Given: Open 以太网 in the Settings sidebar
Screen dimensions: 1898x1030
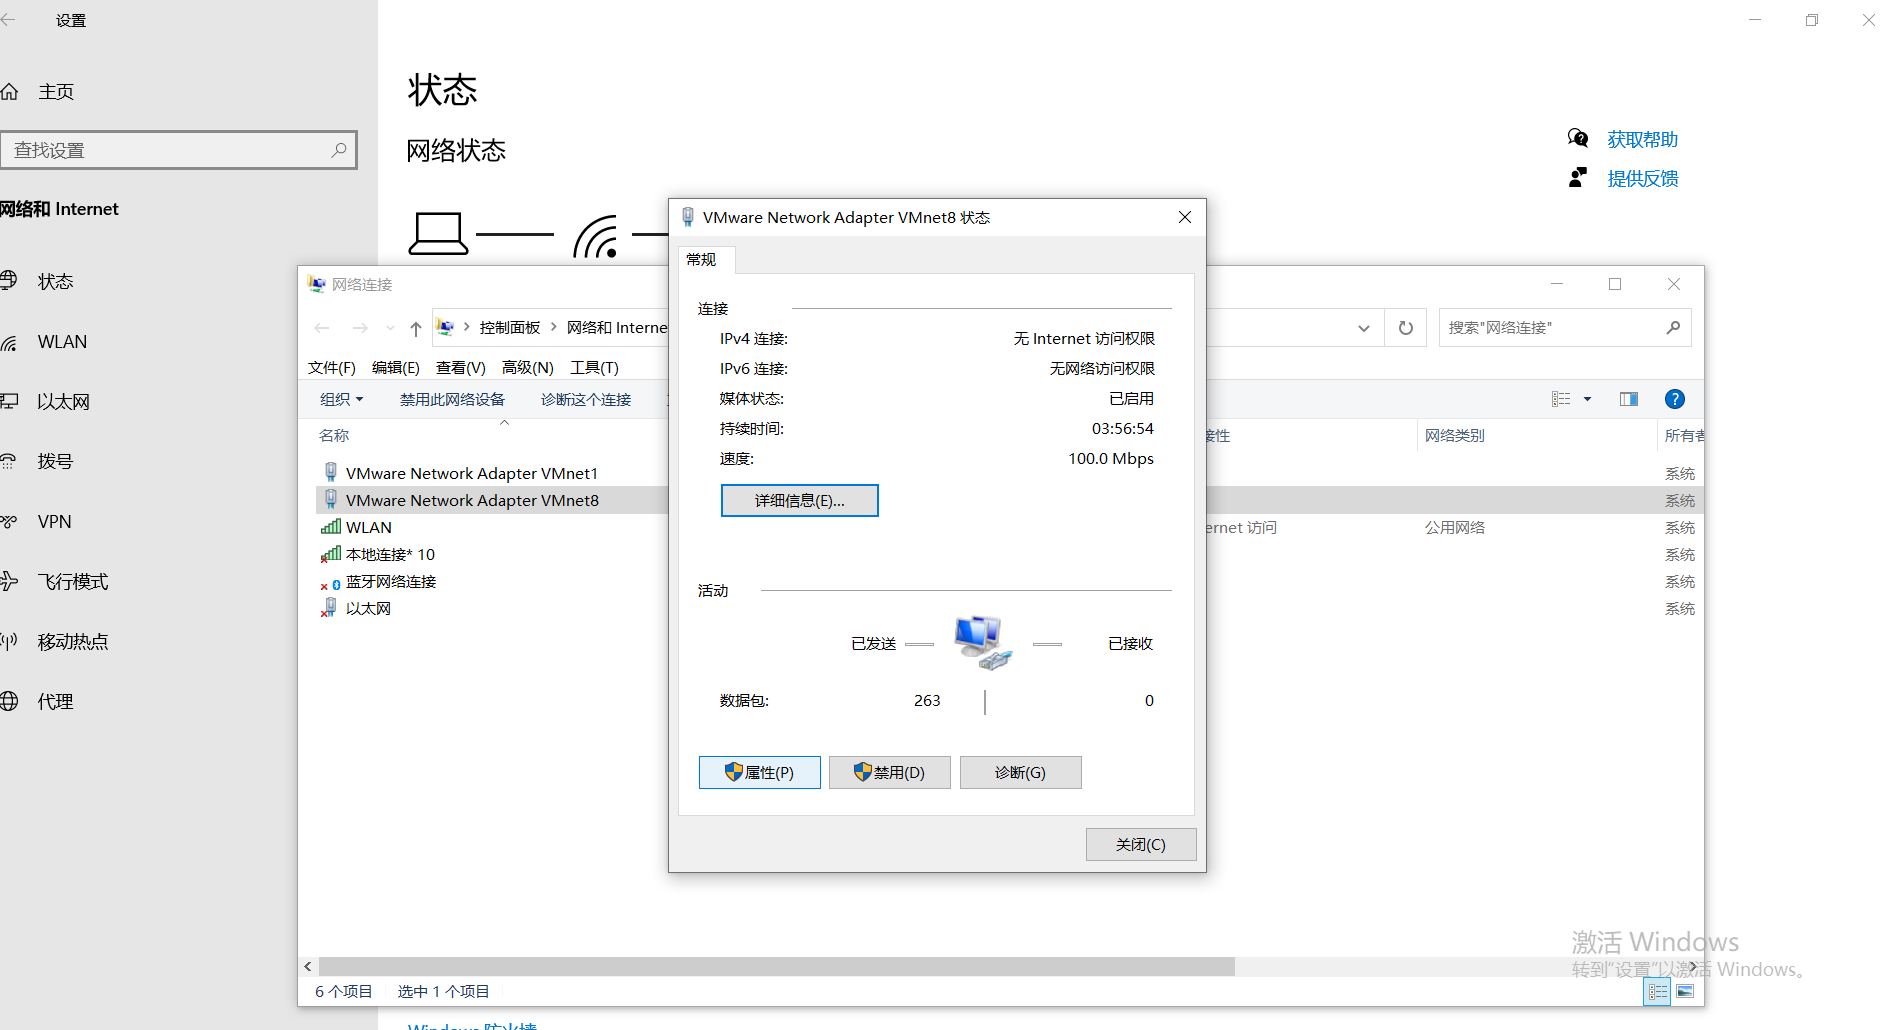Looking at the screenshot, I should pos(63,402).
